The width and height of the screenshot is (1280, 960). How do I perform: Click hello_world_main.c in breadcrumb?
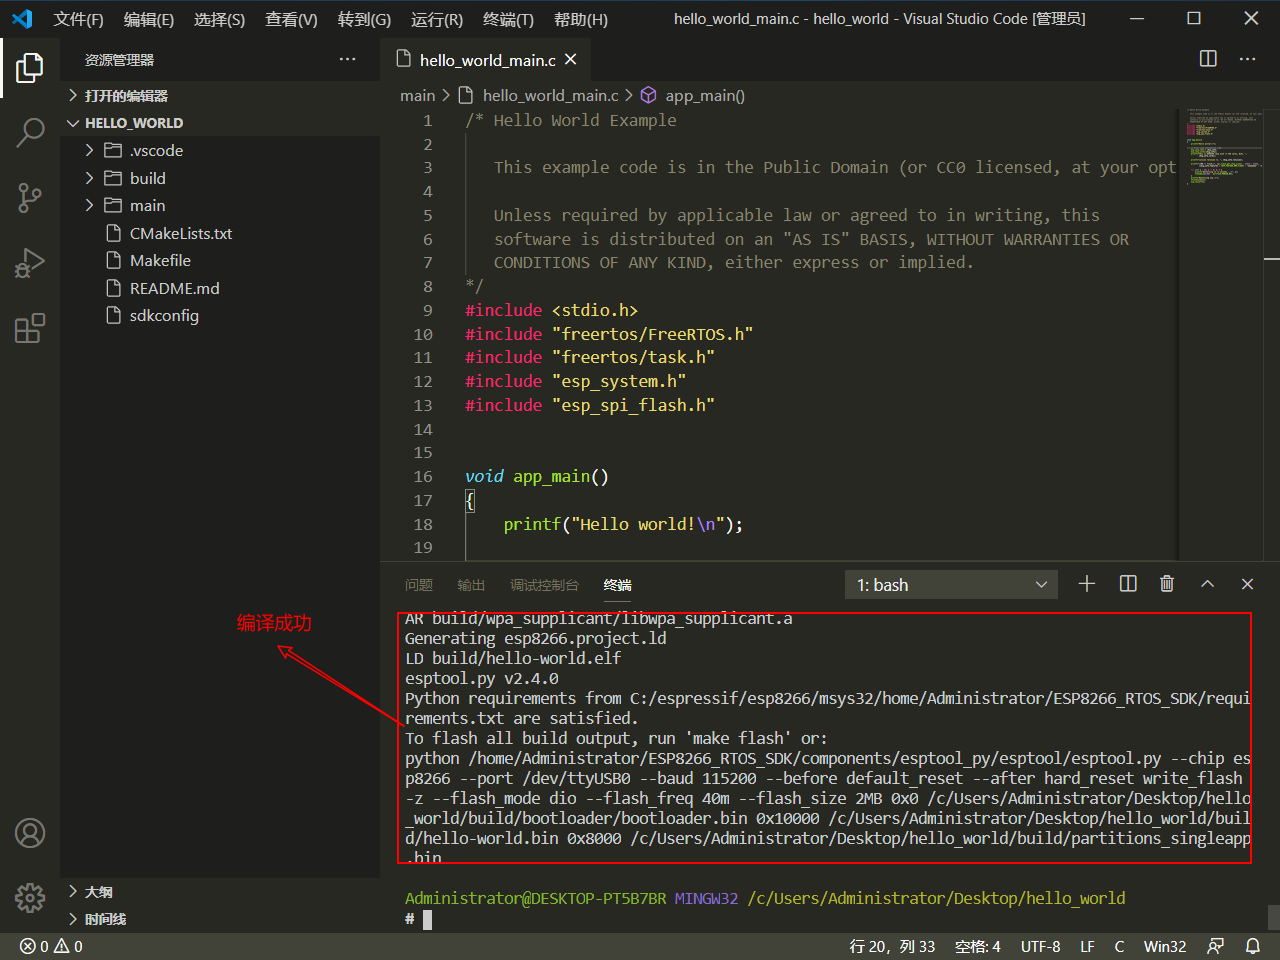550,95
